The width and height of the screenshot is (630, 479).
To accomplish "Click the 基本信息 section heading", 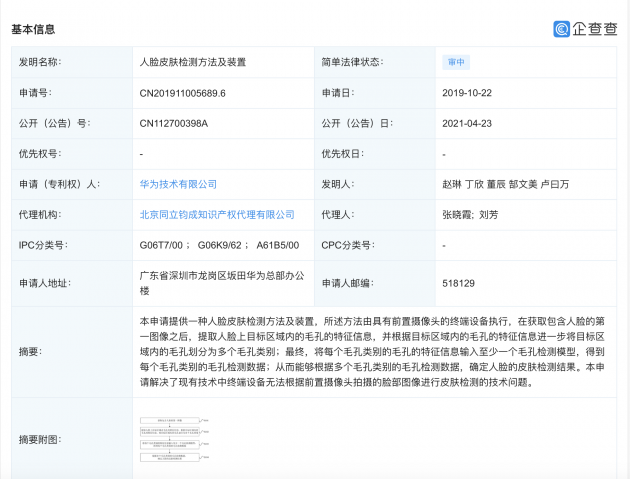I will pyautogui.click(x=33, y=29).
